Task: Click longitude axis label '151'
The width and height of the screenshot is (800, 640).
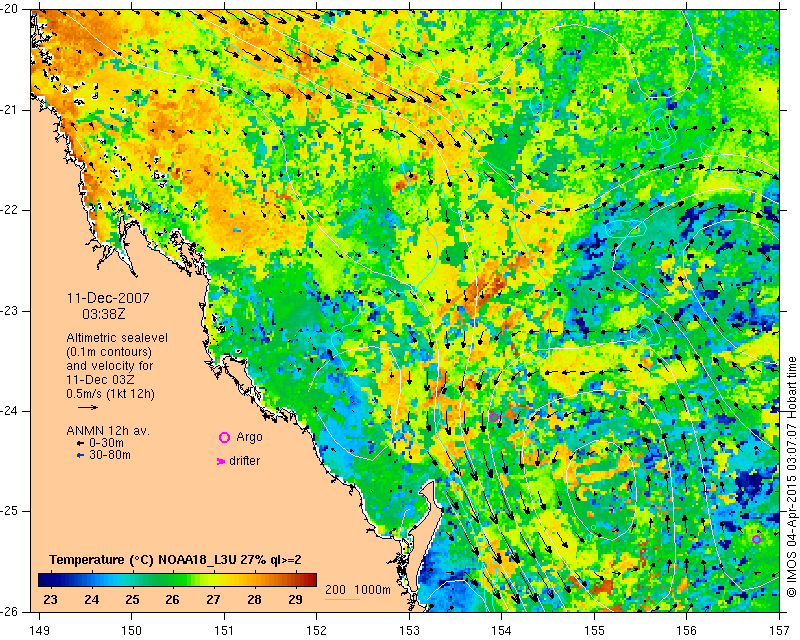Action: [224, 630]
